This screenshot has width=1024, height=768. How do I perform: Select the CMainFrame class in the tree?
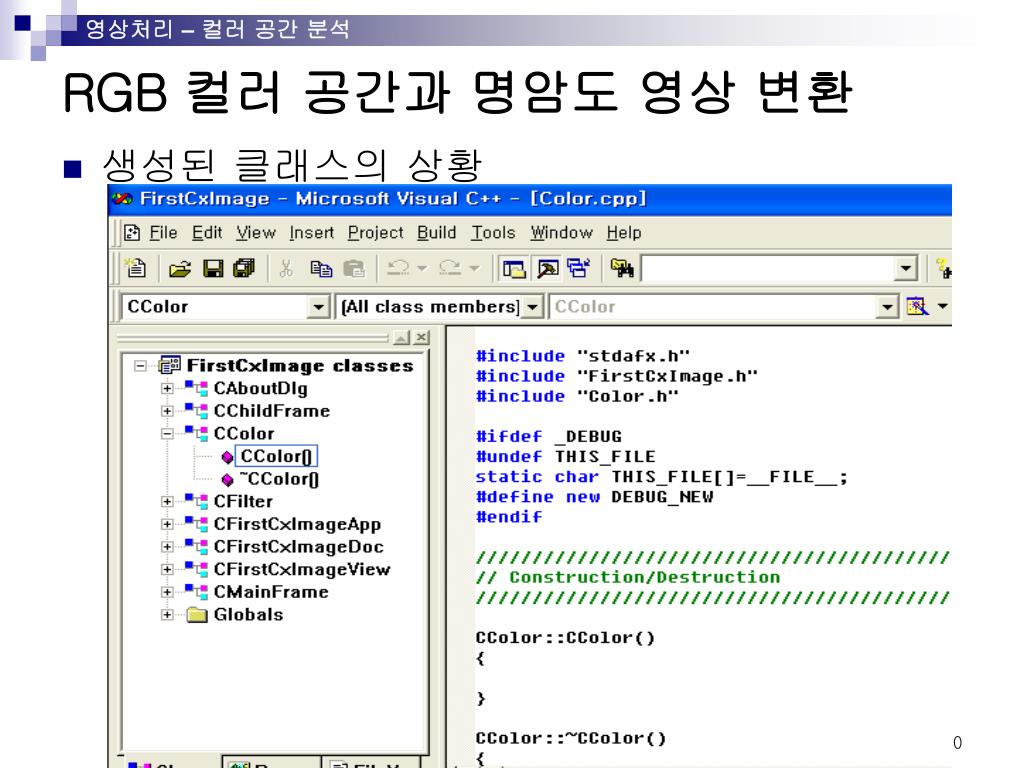[271, 592]
